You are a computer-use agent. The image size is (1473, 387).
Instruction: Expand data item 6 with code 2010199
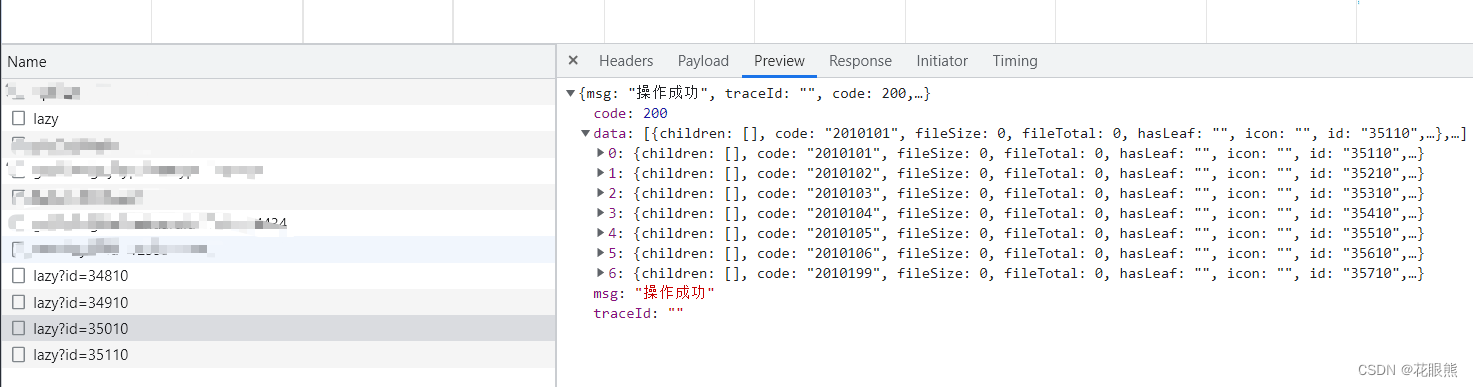click(601, 273)
